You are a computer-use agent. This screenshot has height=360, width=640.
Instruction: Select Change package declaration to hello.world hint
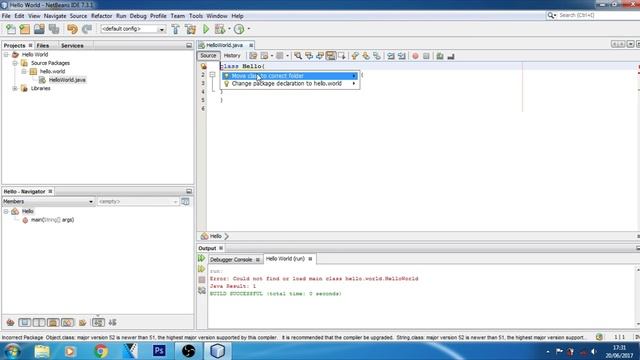tap(290, 84)
